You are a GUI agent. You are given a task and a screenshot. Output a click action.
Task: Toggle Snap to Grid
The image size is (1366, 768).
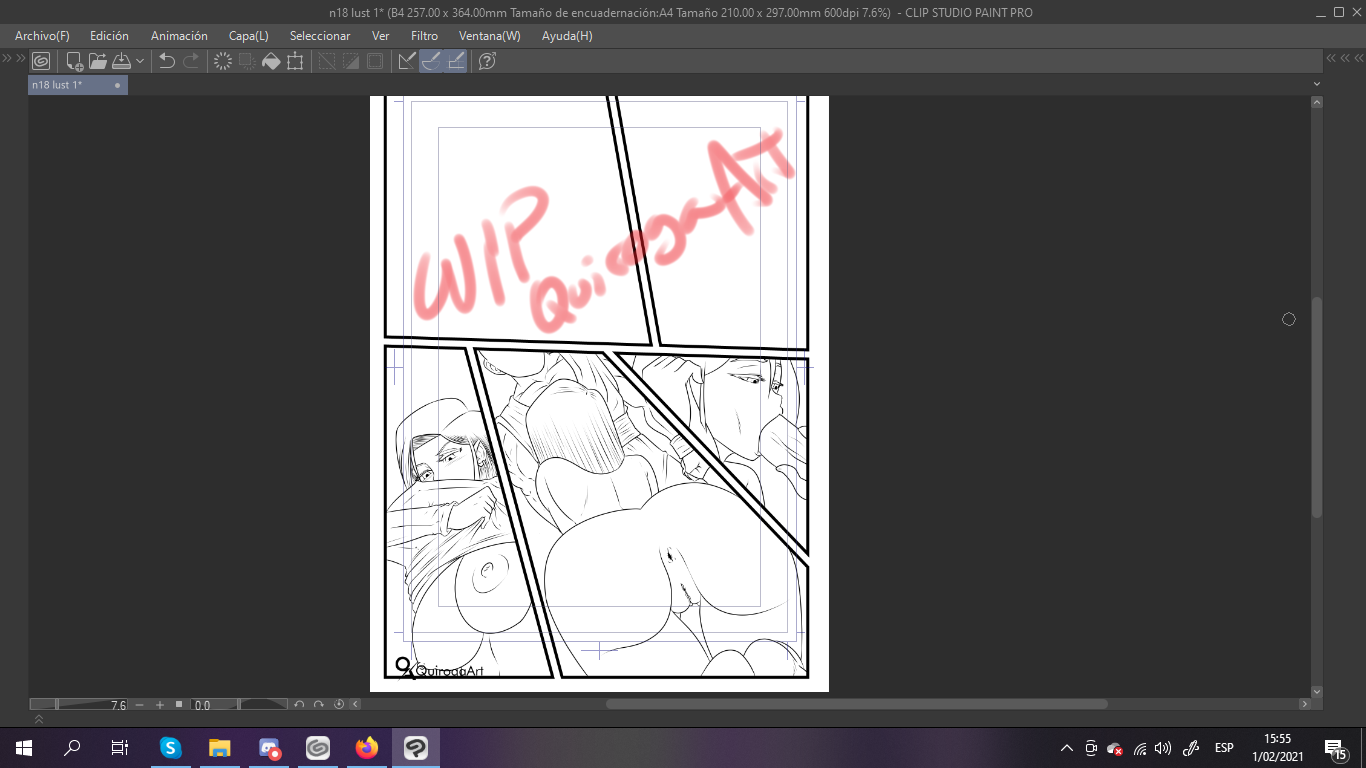coord(455,61)
